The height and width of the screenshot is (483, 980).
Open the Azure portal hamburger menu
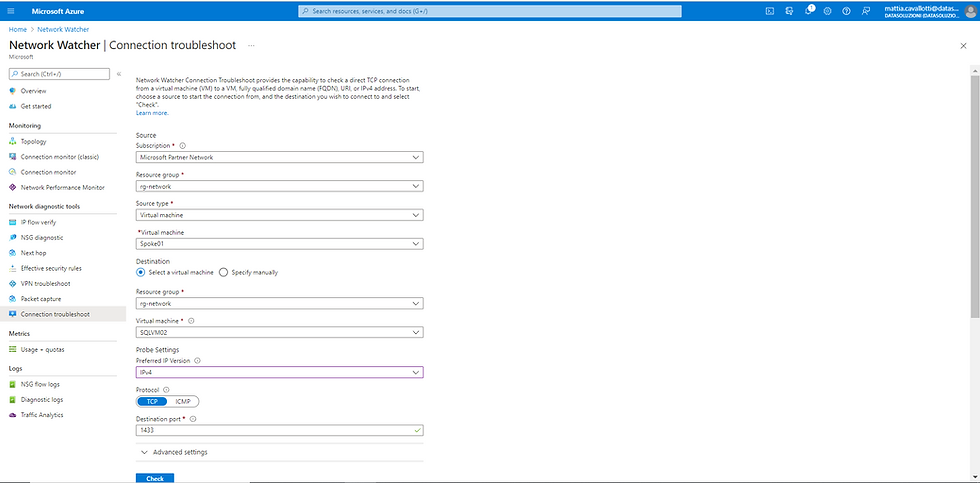click(x=11, y=11)
